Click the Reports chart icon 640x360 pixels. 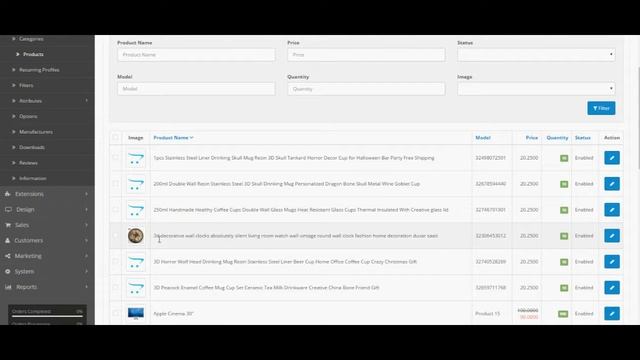tap(8, 287)
